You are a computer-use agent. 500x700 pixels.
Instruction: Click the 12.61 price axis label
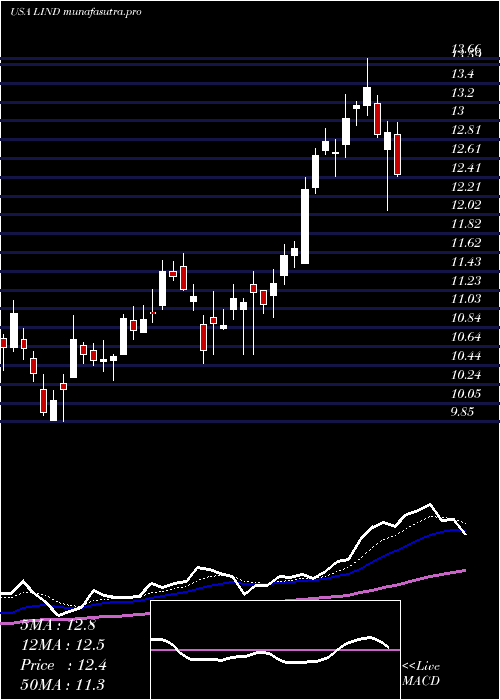click(466, 149)
